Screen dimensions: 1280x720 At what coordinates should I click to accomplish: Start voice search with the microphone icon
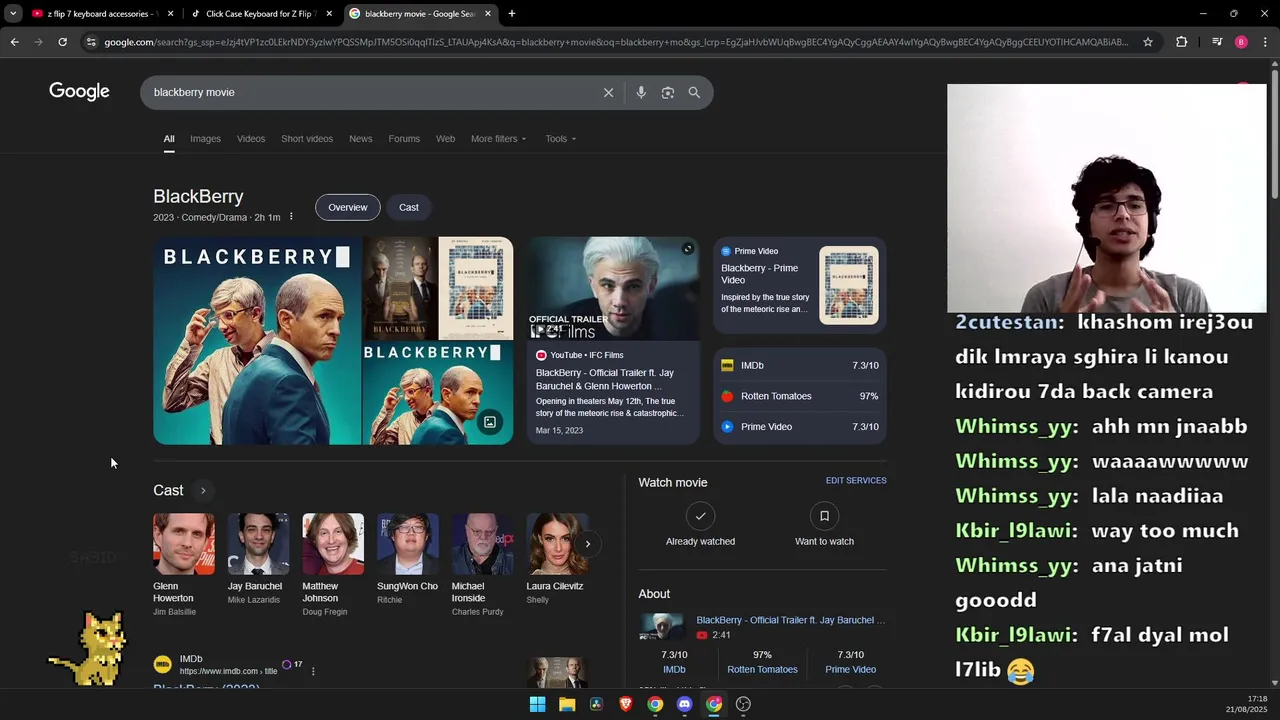coord(641,92)
